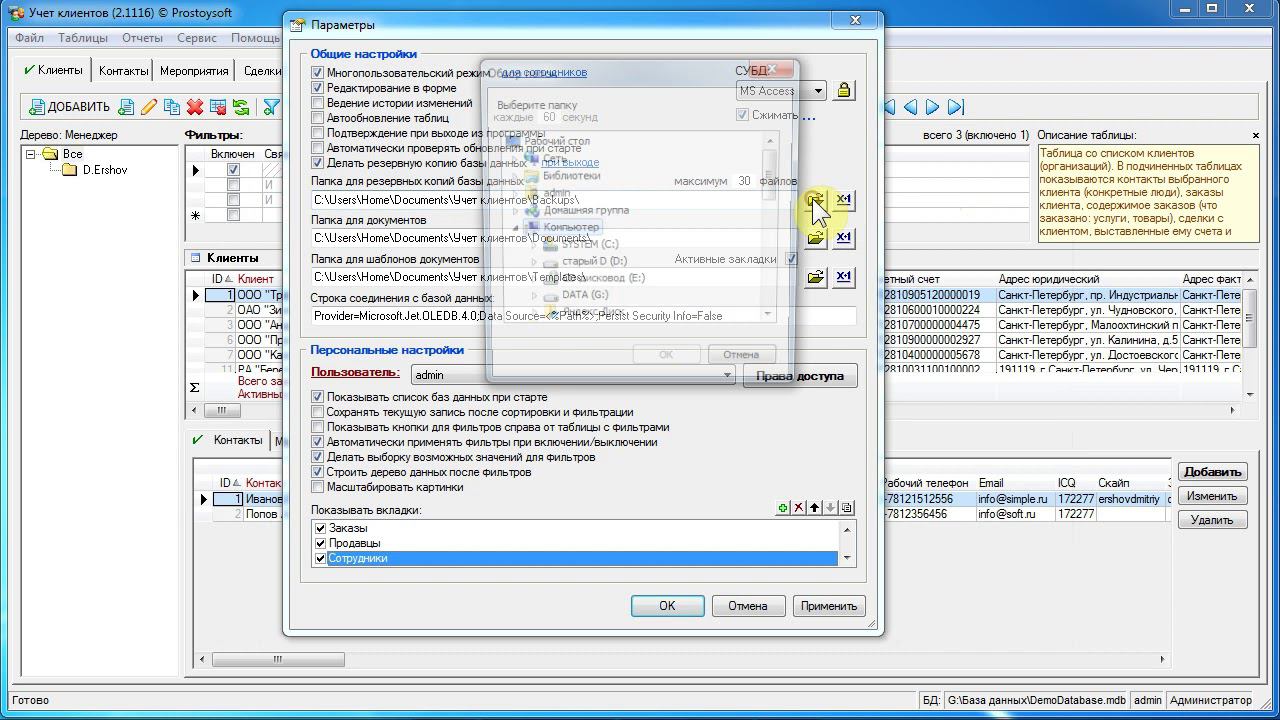This screenshot has width=1280, height=720.
Task: Toggle Редактирование в форме checkbox
Action: point(318,88)
